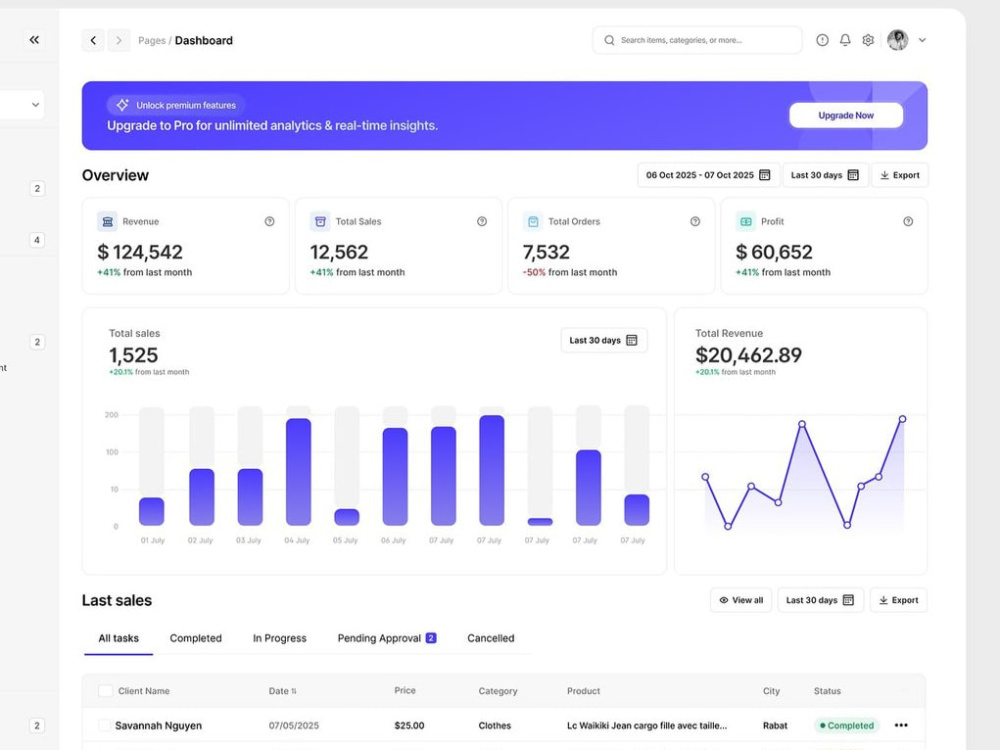Export the Overview data

point(900,175)
